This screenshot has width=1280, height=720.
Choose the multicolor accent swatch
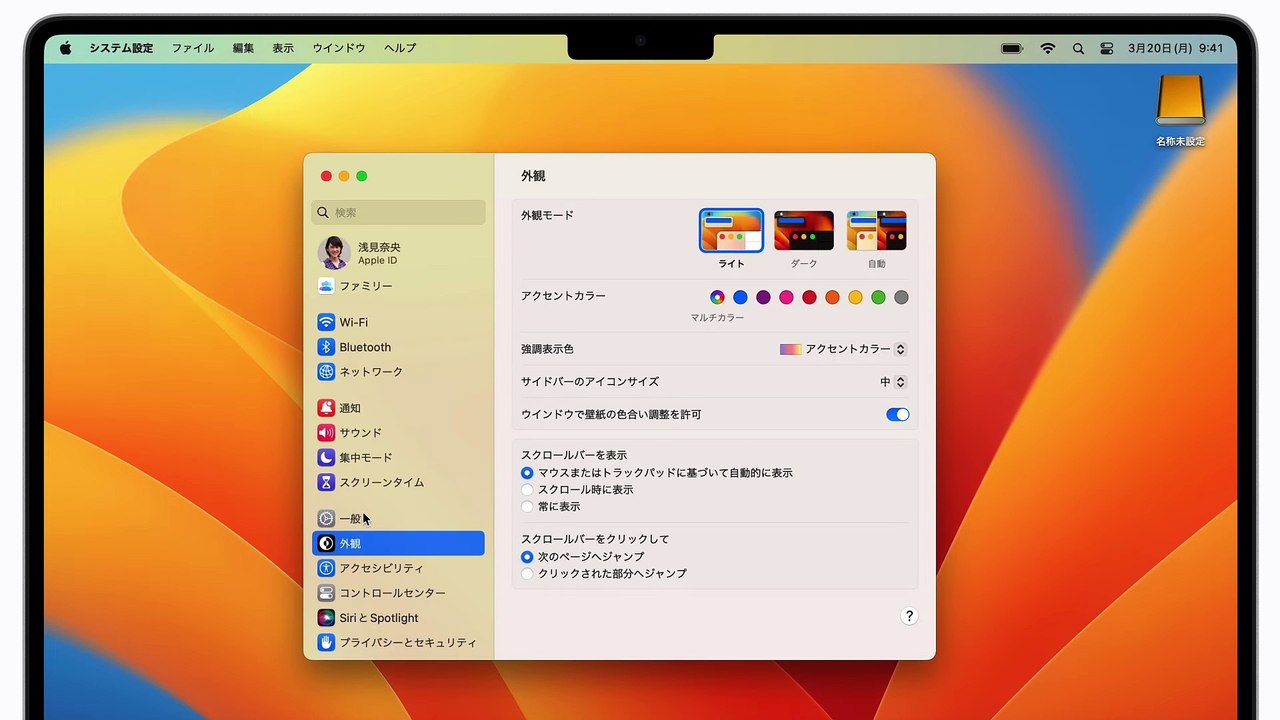717,297
